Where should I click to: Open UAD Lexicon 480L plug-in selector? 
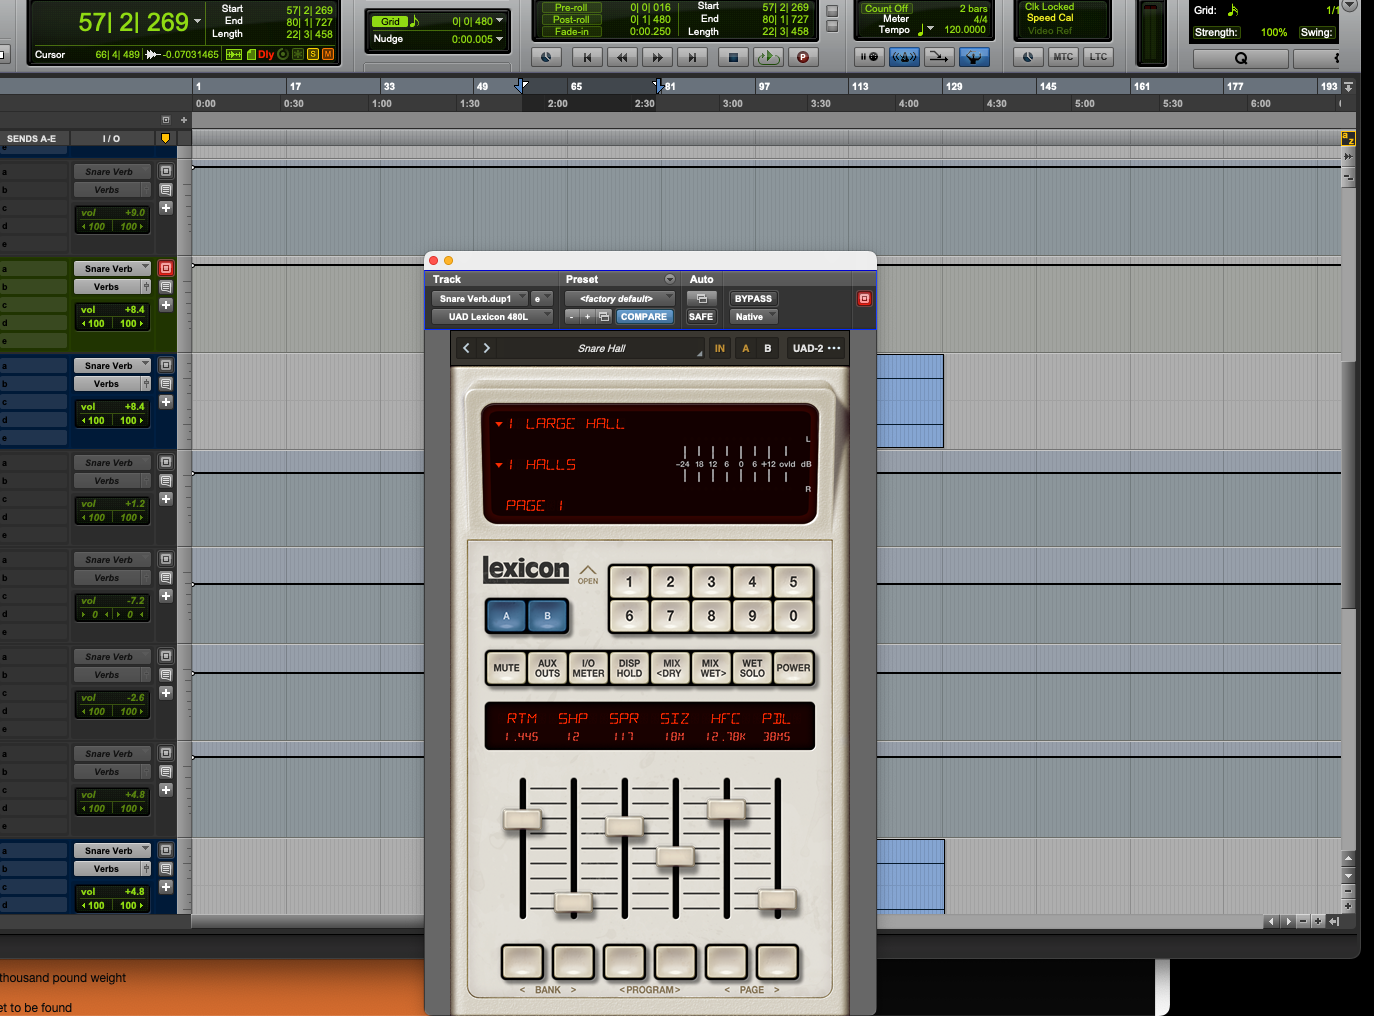(x=492, y=317)
